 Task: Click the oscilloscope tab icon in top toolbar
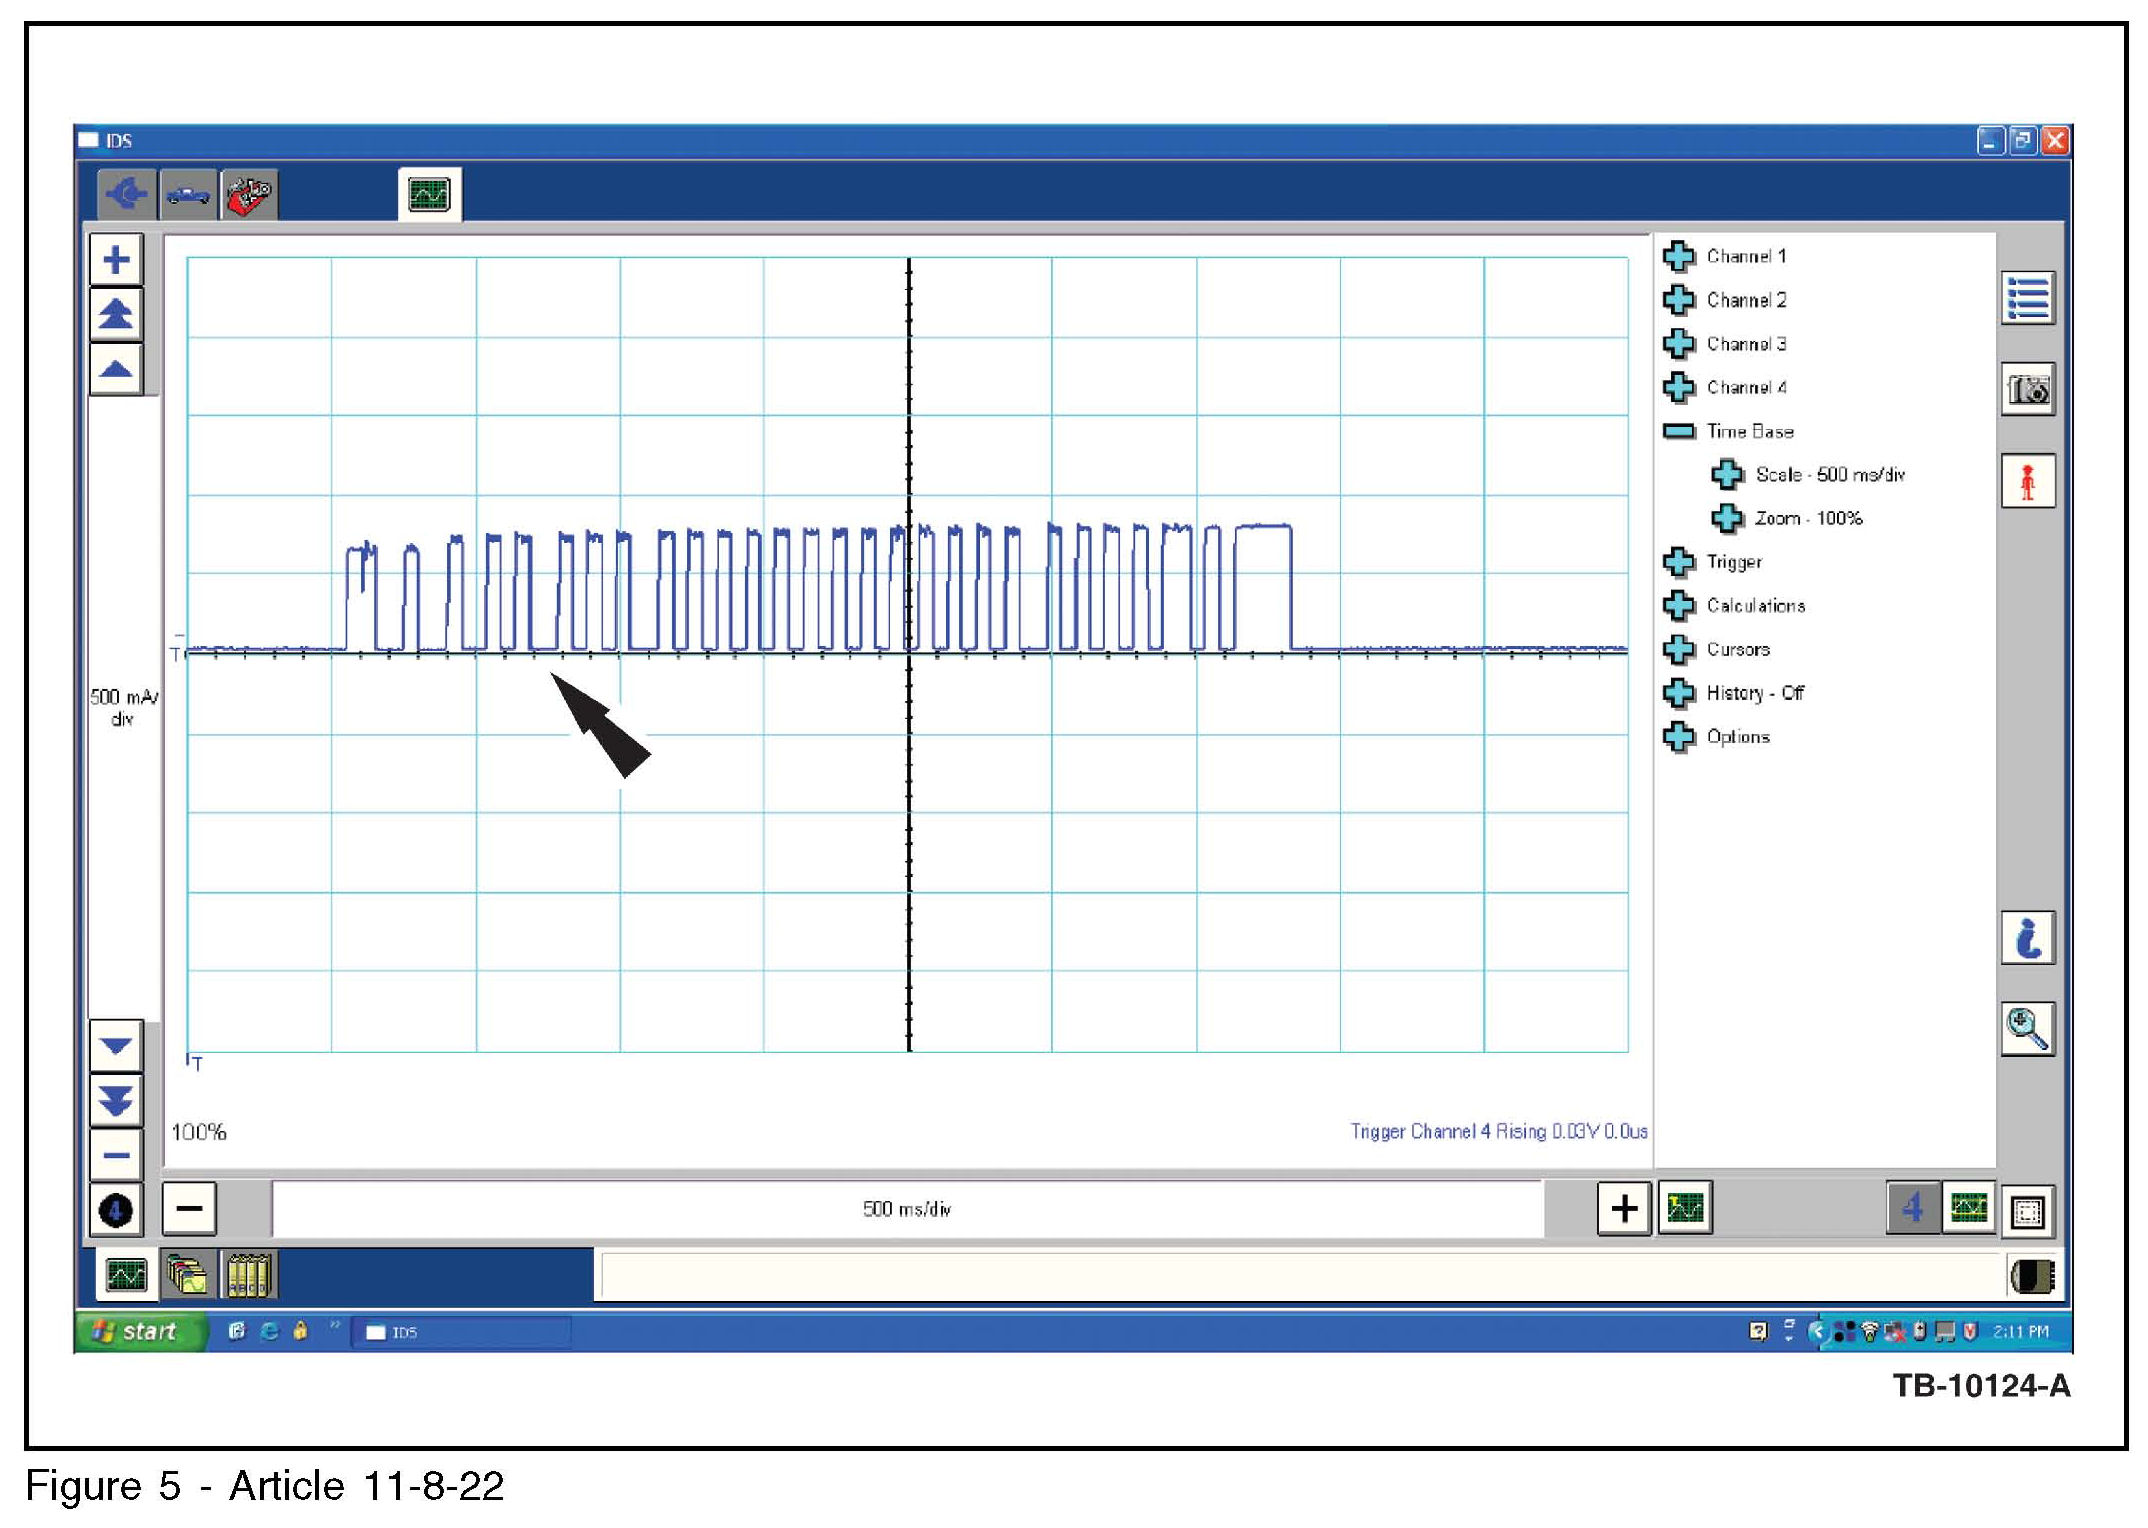click(429, 194)
